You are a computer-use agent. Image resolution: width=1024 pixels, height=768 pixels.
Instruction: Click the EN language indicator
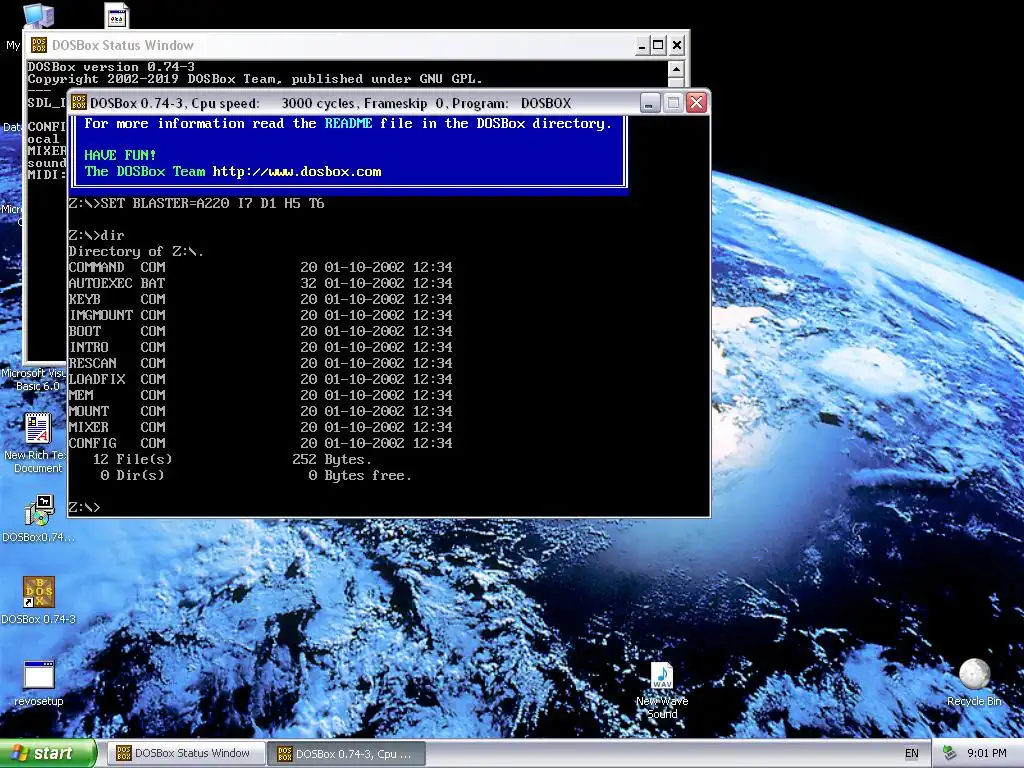(x=912, y=753)
